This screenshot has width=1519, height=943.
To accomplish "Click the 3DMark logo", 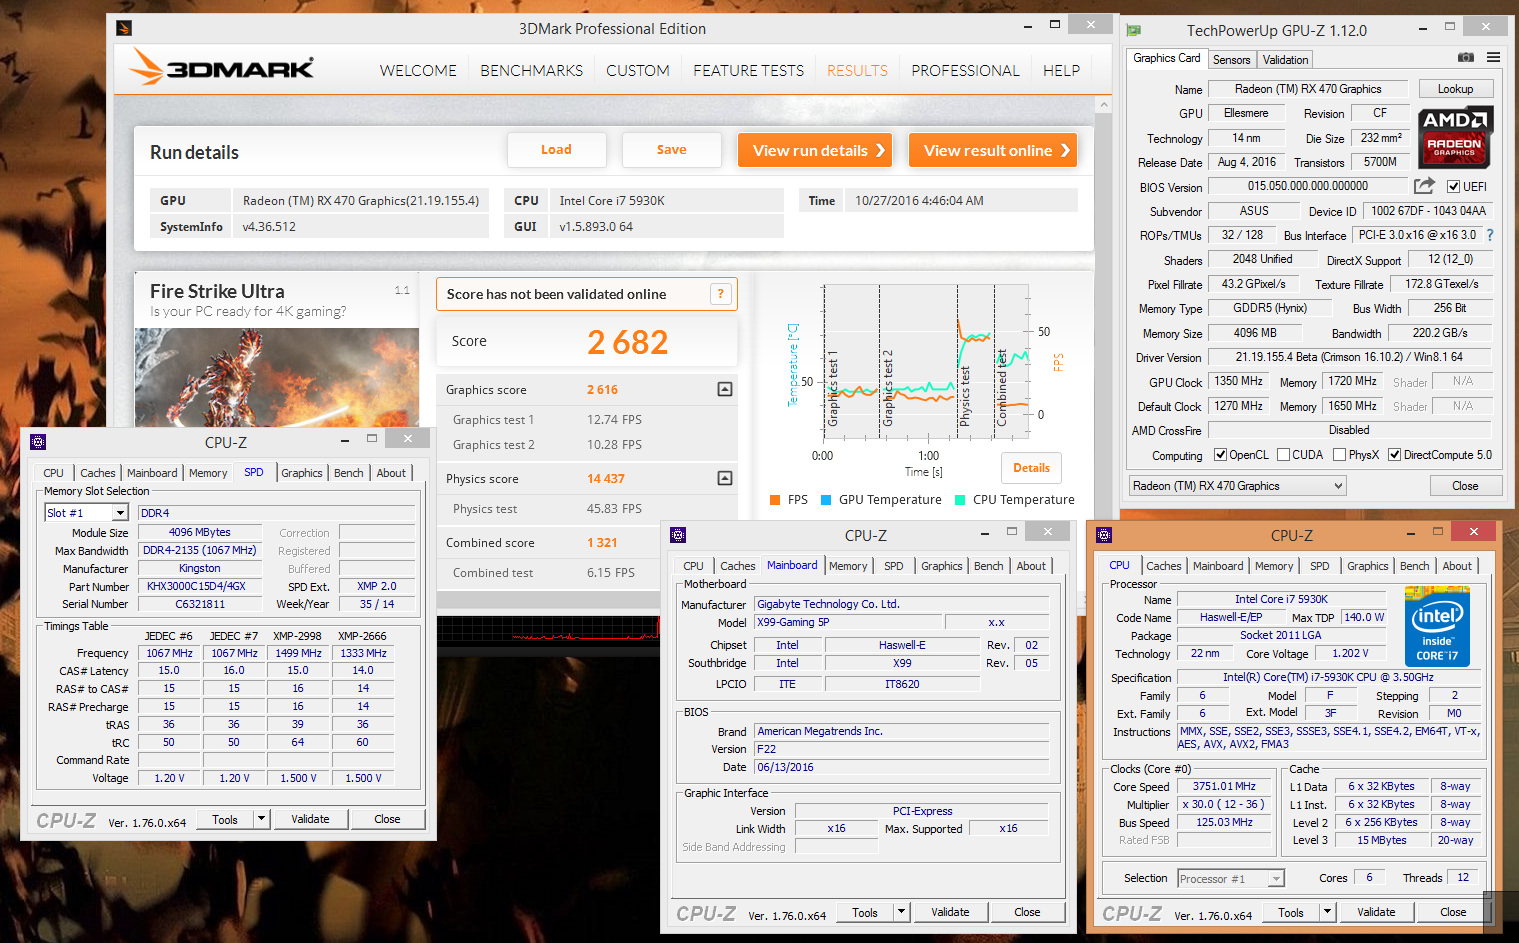I will point(222,68).
